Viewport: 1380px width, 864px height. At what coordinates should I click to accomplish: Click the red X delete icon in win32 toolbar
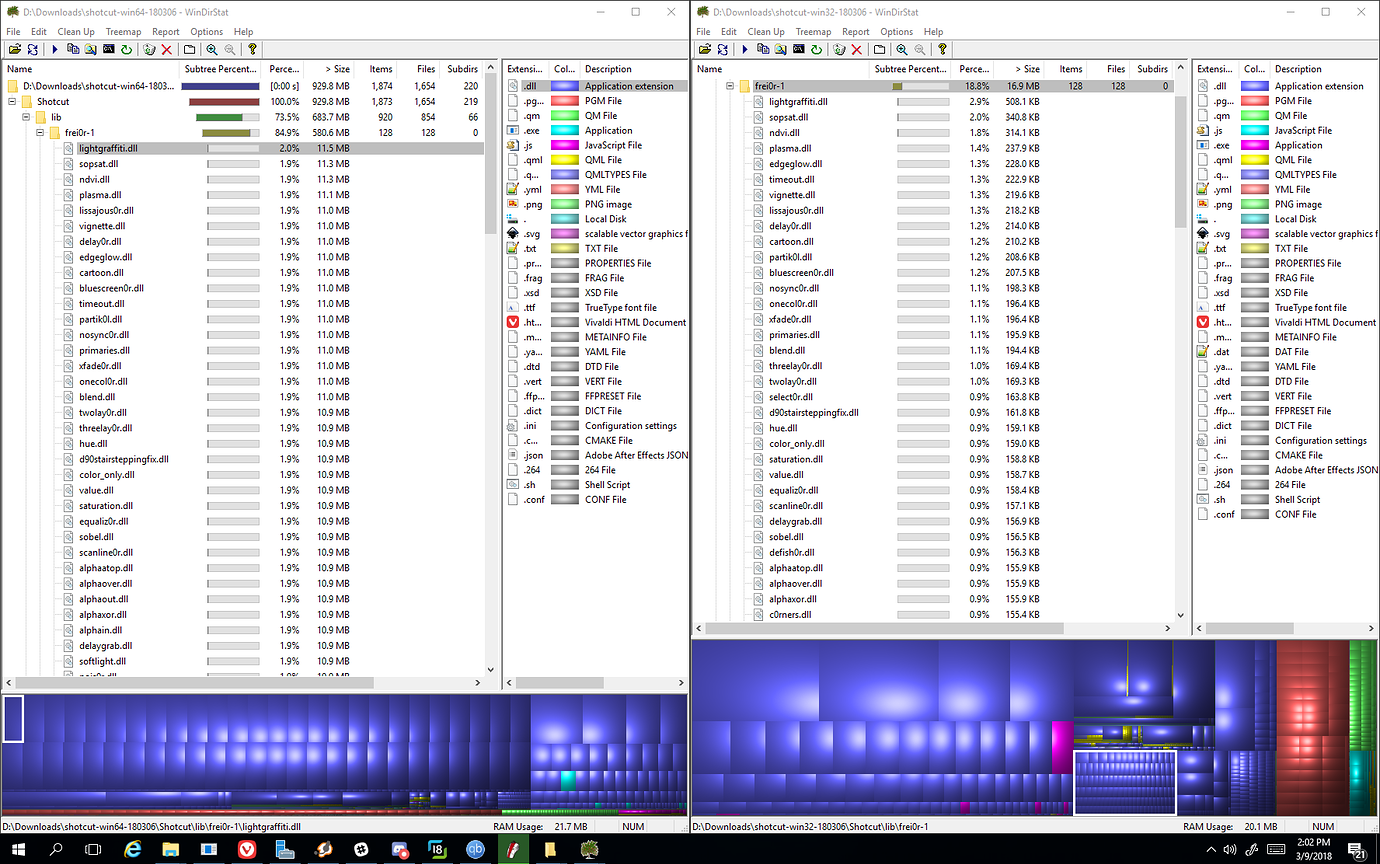[x=857, y=49]
